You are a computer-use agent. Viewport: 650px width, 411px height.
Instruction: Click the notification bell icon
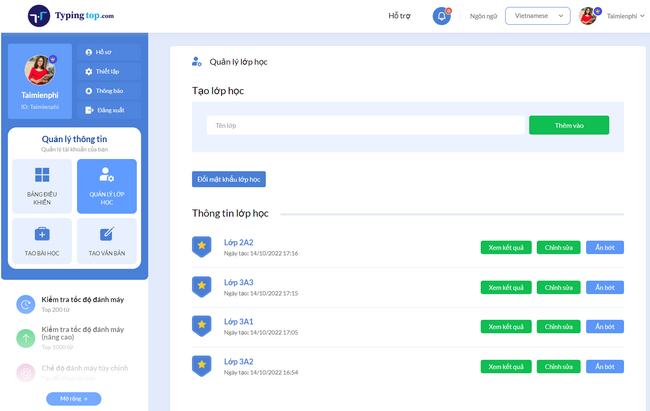[x=441, y=16]
